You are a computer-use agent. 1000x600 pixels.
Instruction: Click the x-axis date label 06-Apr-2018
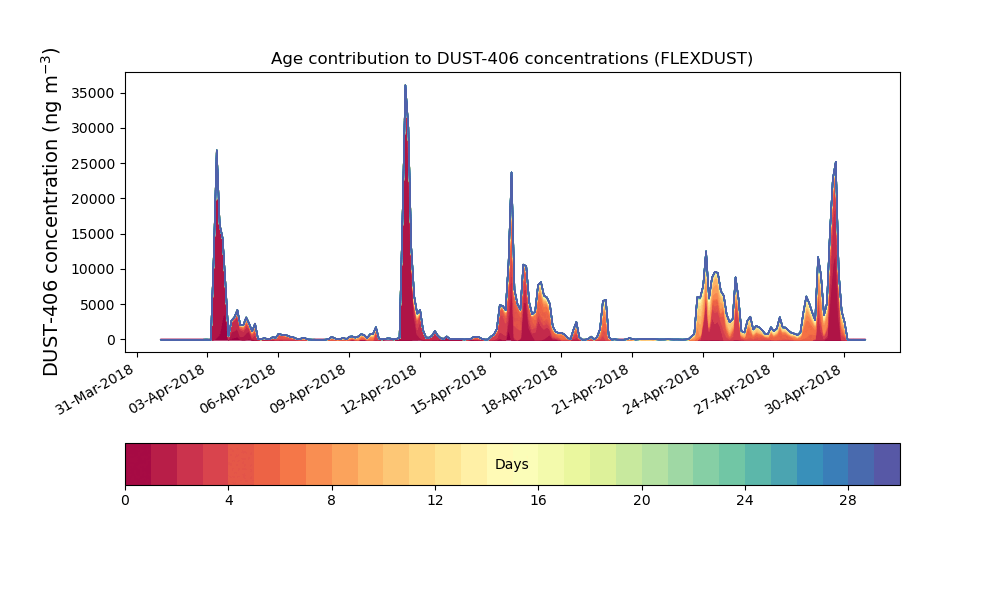[x=237, y=389]
